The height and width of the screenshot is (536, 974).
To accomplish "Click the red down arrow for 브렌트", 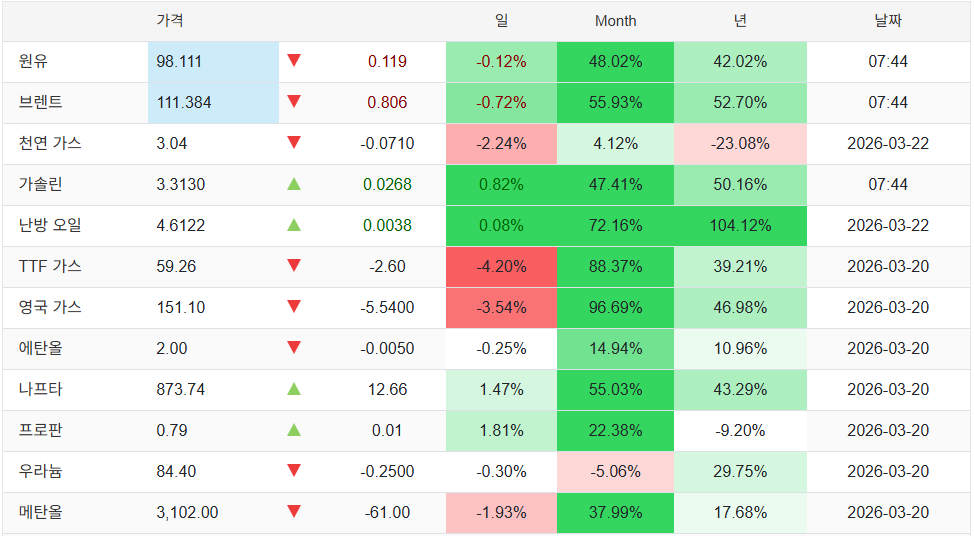I will tap(294, 102).
